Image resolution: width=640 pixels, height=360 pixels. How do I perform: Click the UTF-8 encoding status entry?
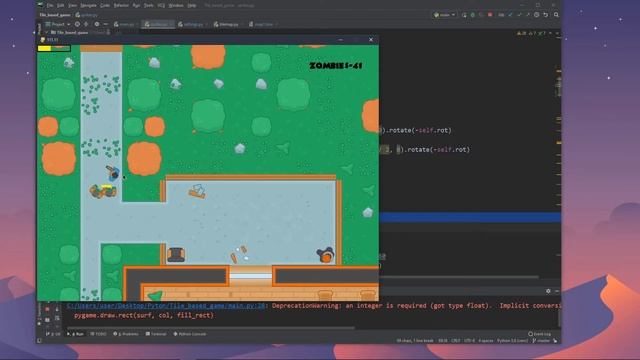click(469, 340)
